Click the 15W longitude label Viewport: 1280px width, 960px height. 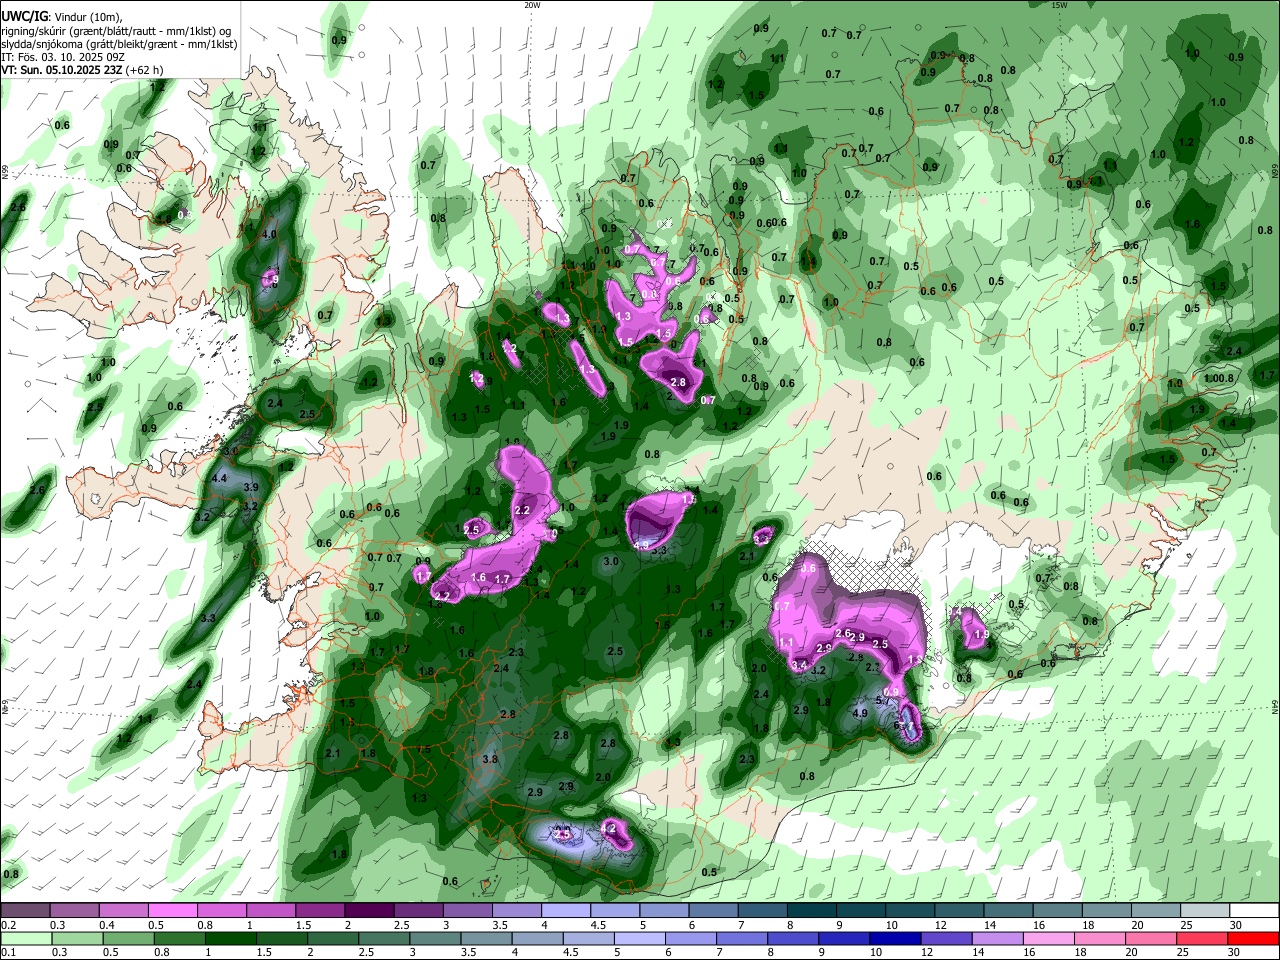1059,5
